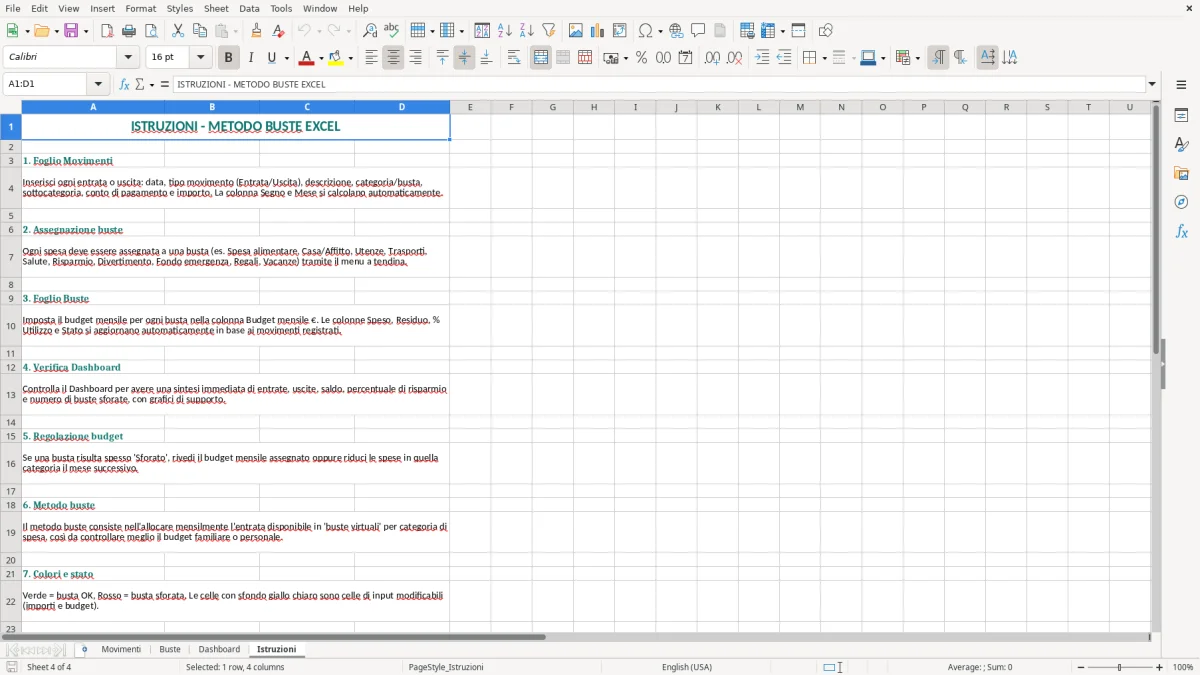Click the zoom in plus button
The image size is (1200, 675).
[1160, 667]
